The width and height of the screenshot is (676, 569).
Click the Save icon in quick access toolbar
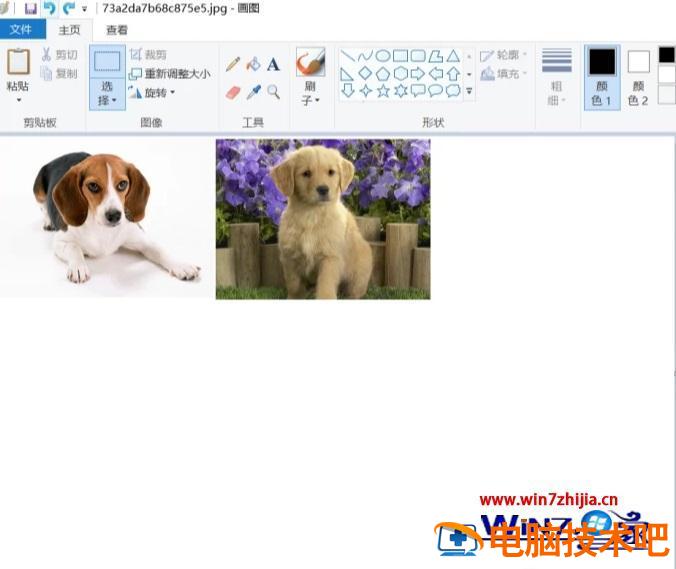coord(31,8)
